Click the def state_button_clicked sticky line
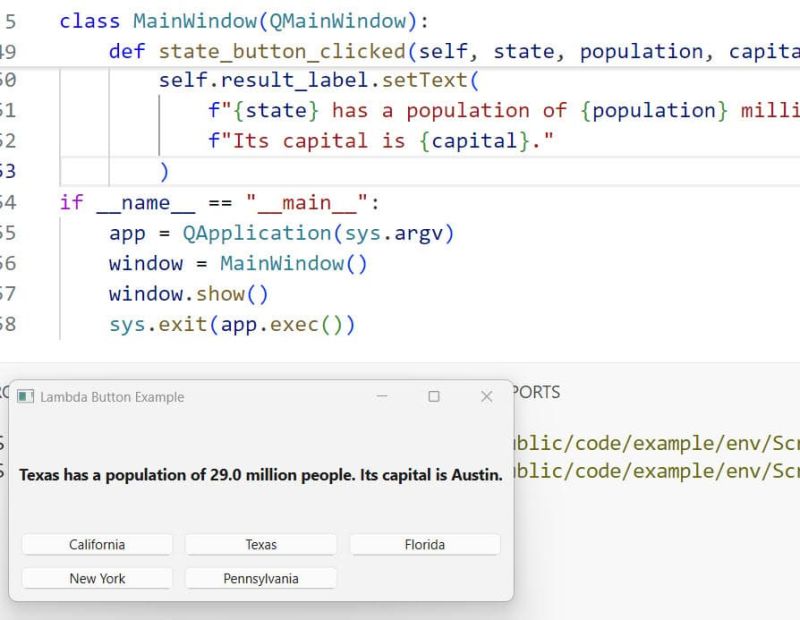This screenshot has width=800, height=620. pyautogui.click(x=454, y=52)
